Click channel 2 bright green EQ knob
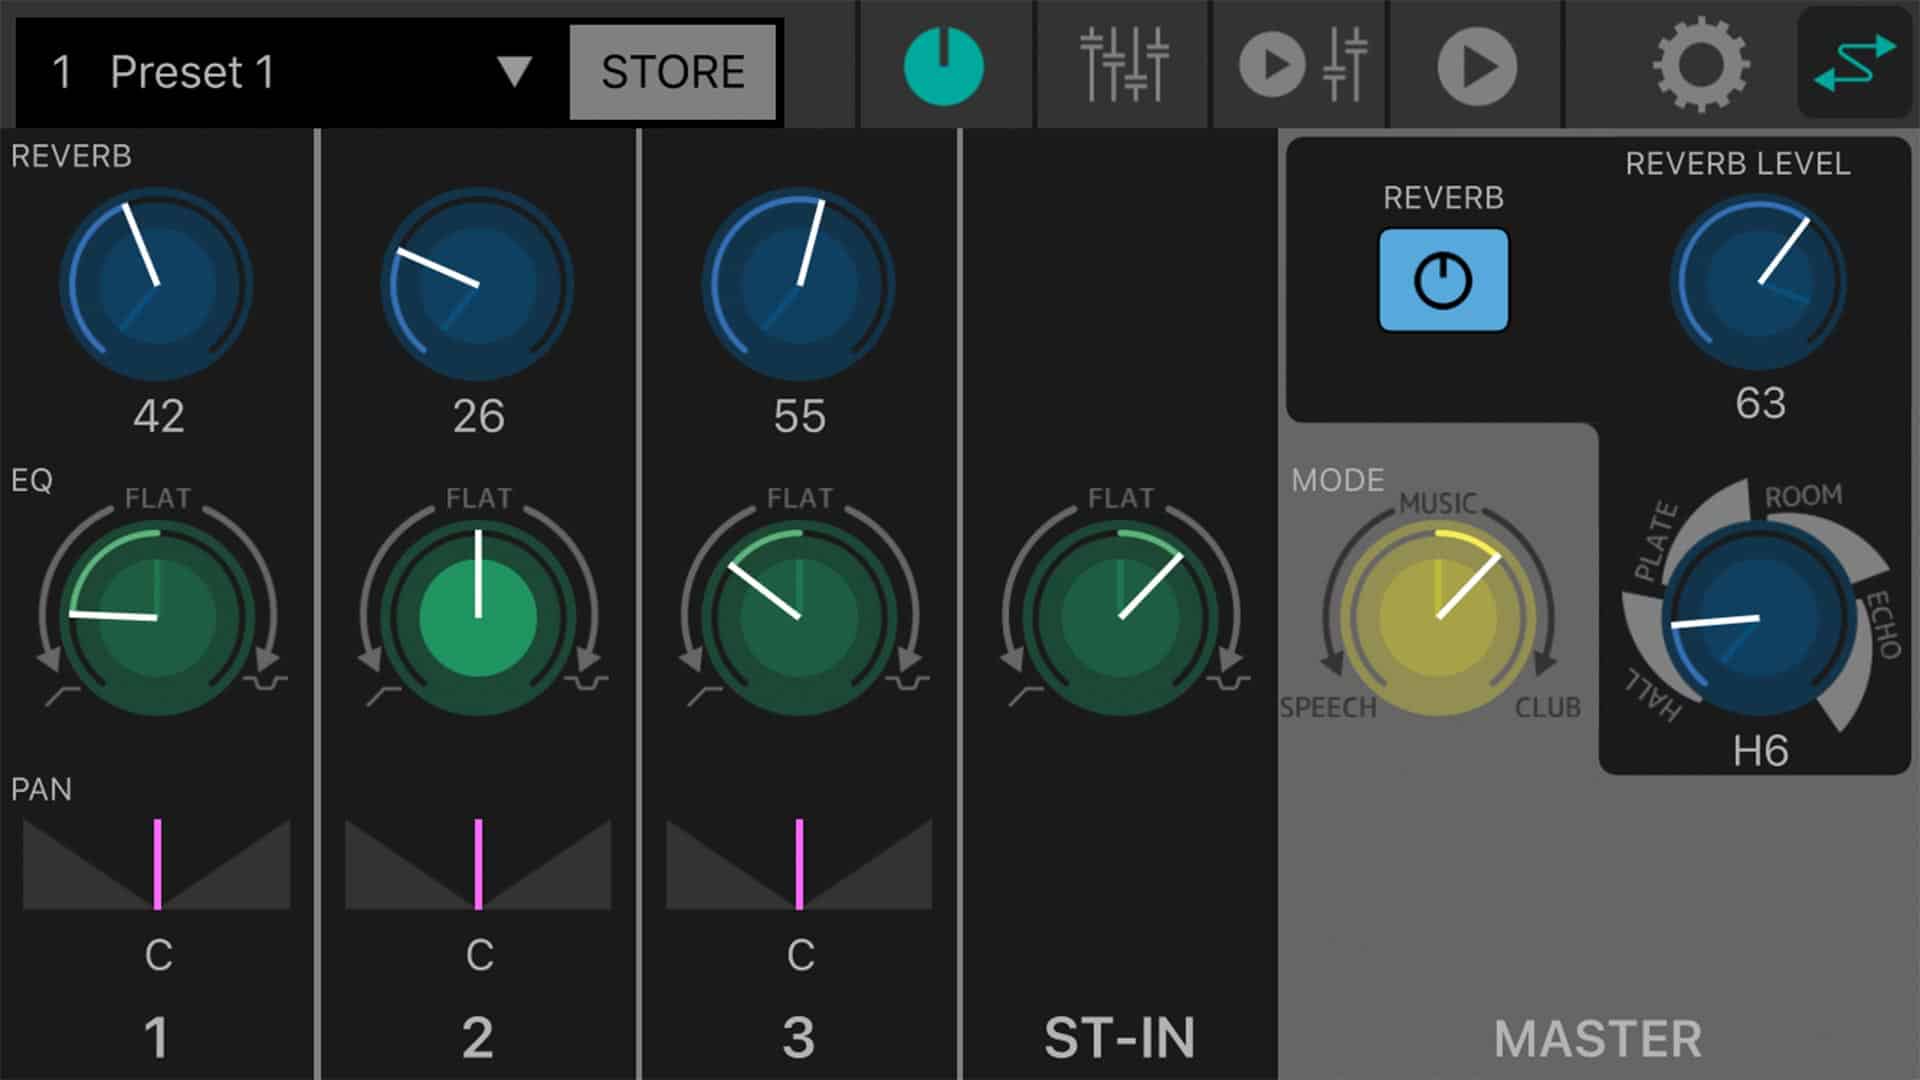Viewport: 1920px width, 1080px height. coord(478,617)
